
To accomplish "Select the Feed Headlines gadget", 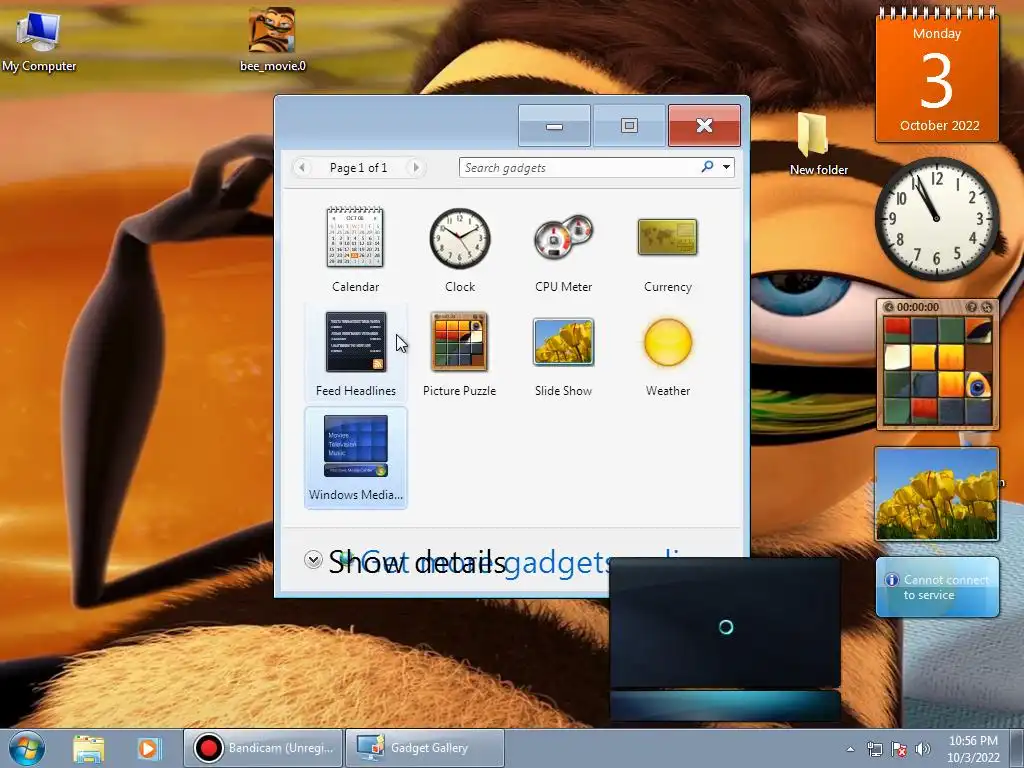I will click(x=355, y=353).
